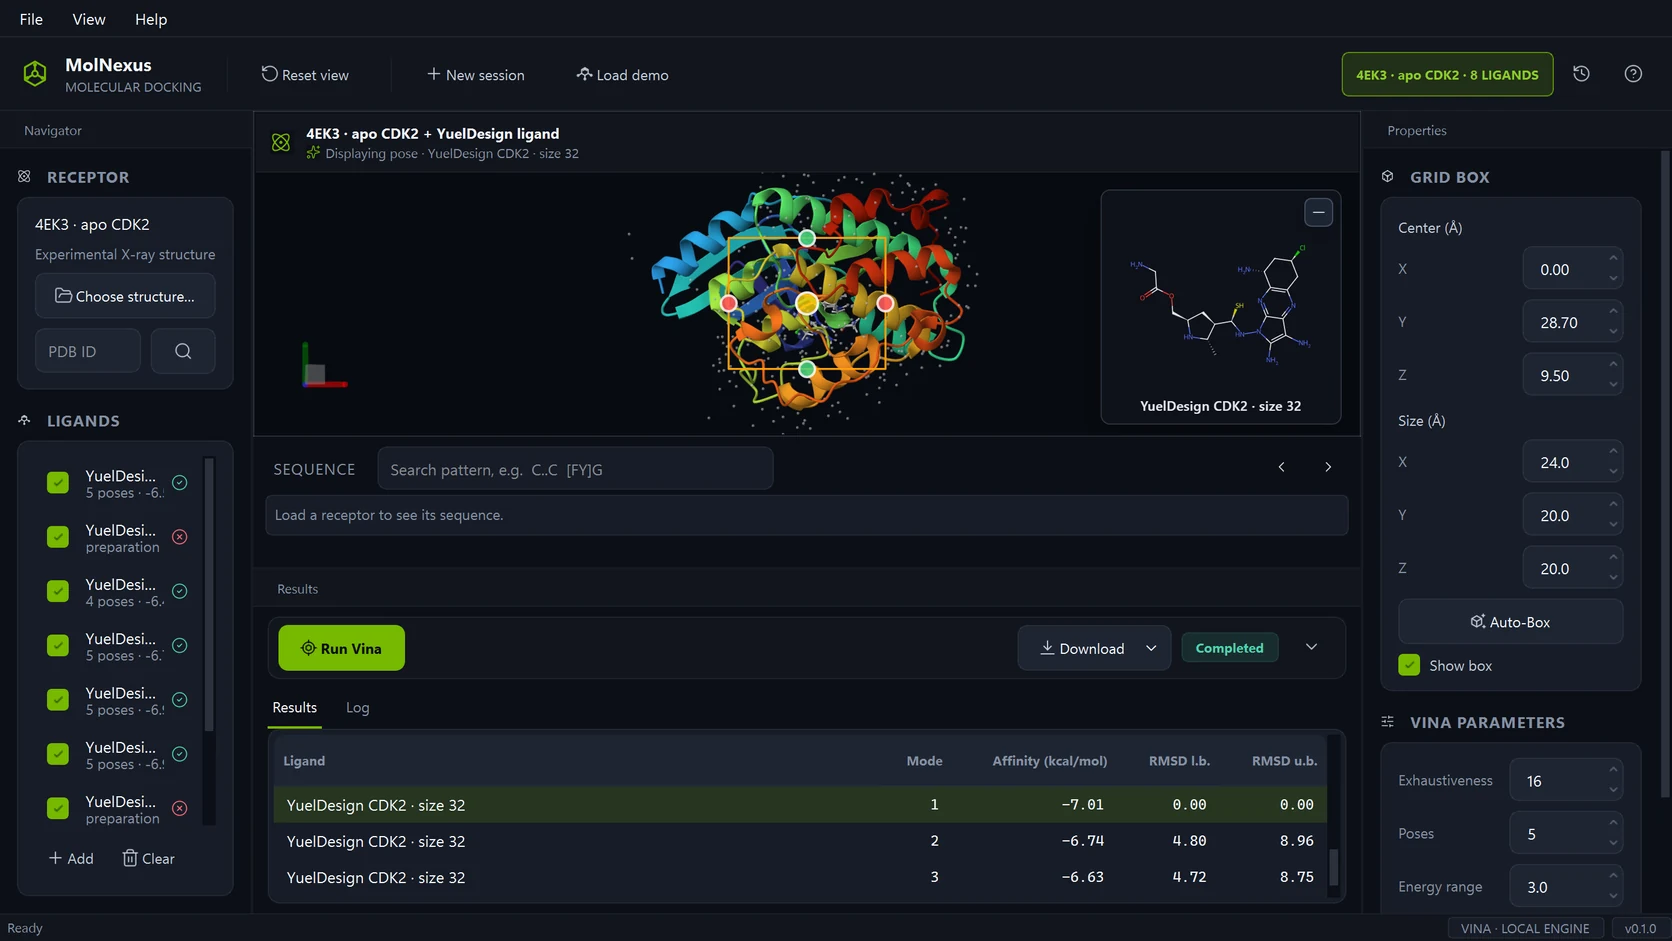1672x941 pixels.
Task: Click the Download button
Action: click(1081, 648)
